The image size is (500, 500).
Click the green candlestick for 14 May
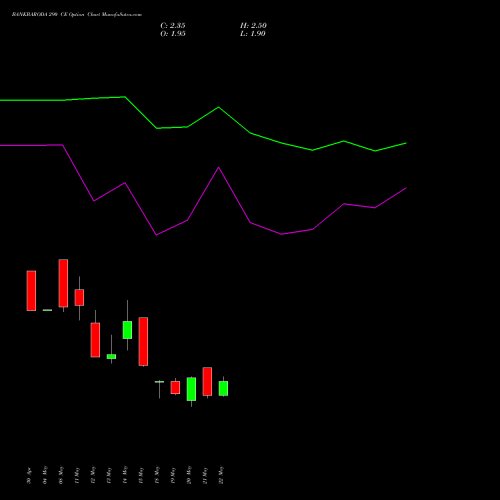127,330
